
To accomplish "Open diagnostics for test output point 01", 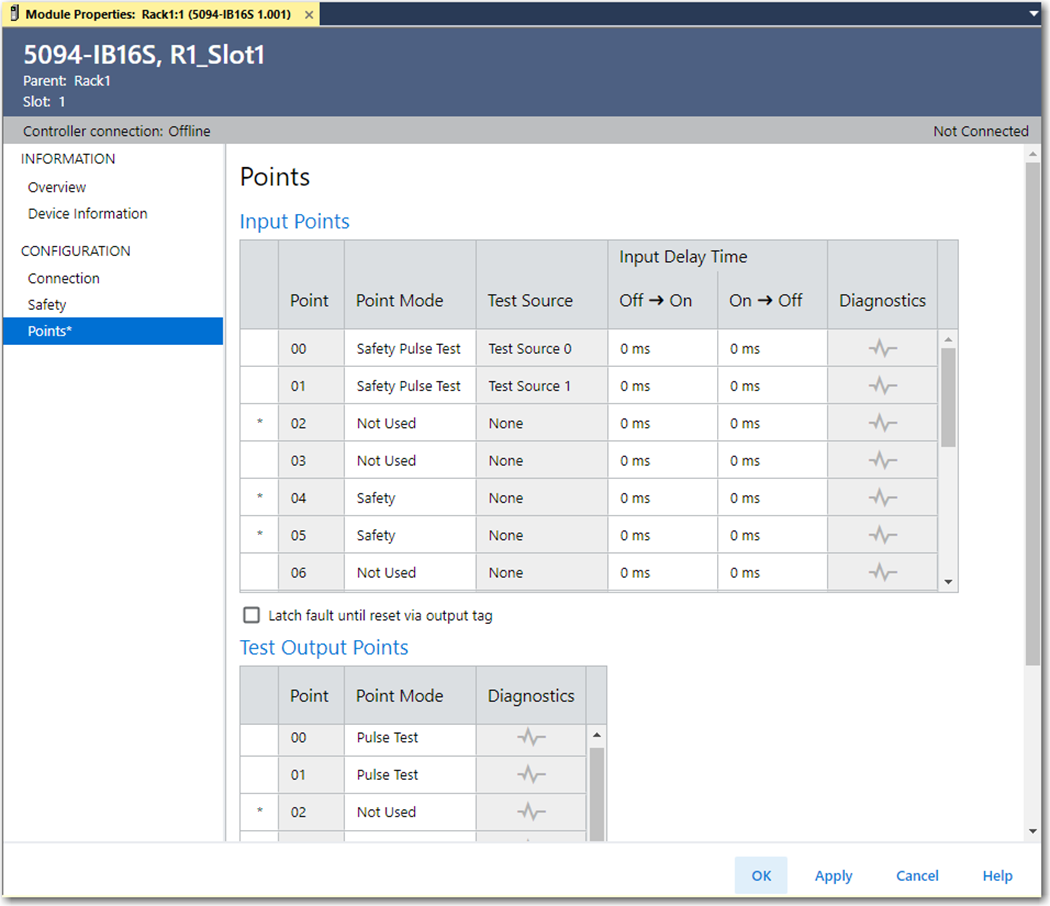I will 531,775.
